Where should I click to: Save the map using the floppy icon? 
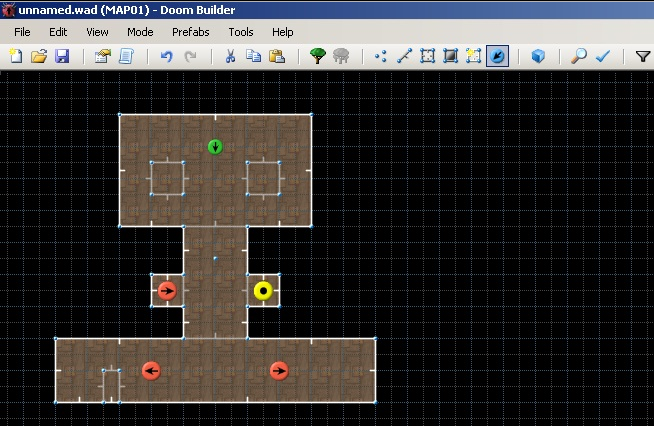coord(62,55)
